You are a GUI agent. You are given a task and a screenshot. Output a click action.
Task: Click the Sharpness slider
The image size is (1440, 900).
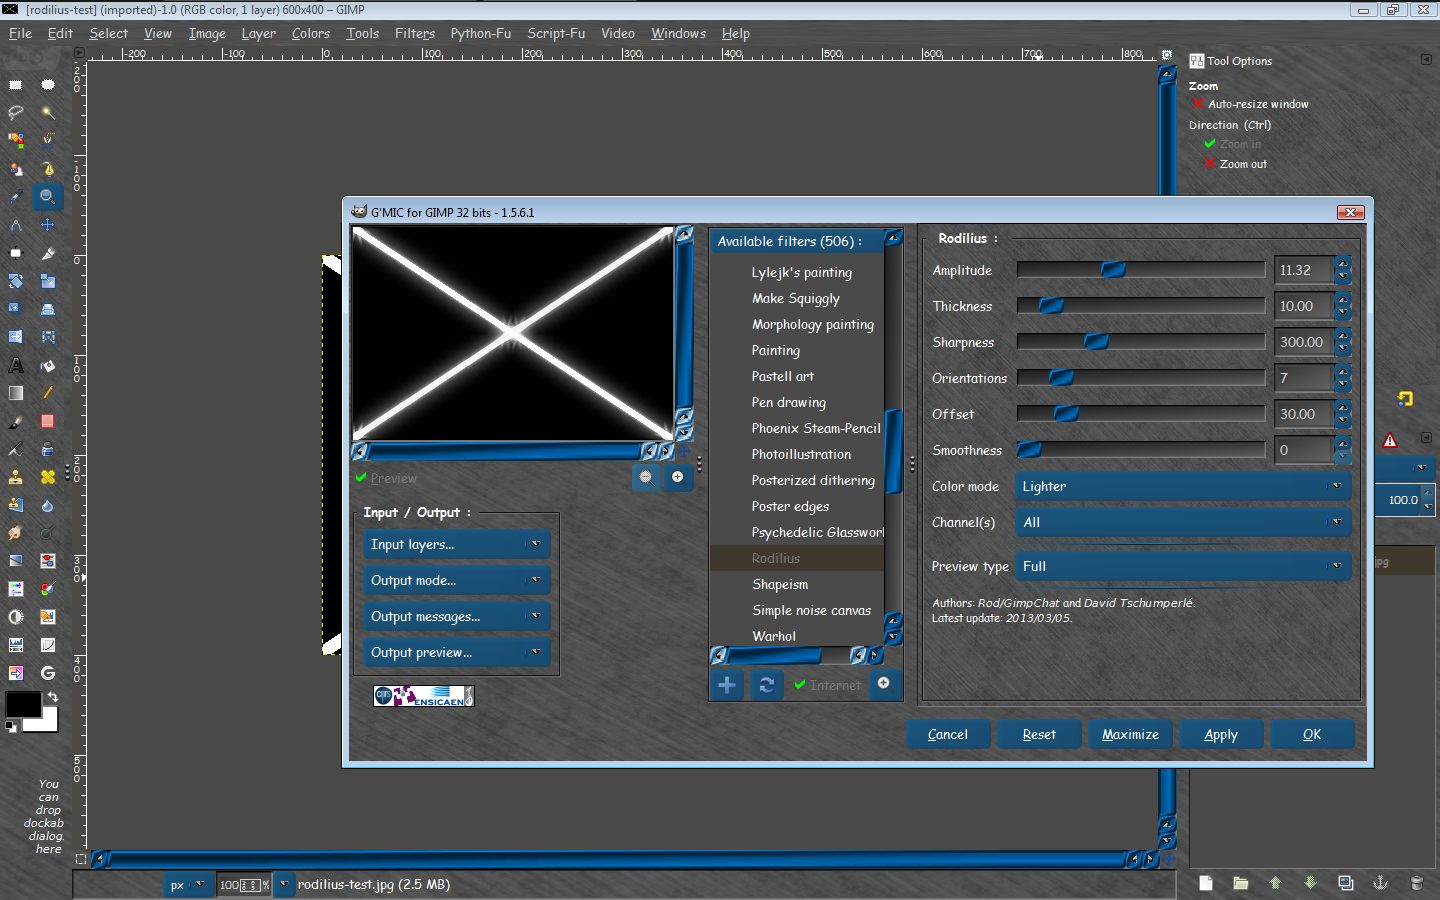coord(1141,342)
